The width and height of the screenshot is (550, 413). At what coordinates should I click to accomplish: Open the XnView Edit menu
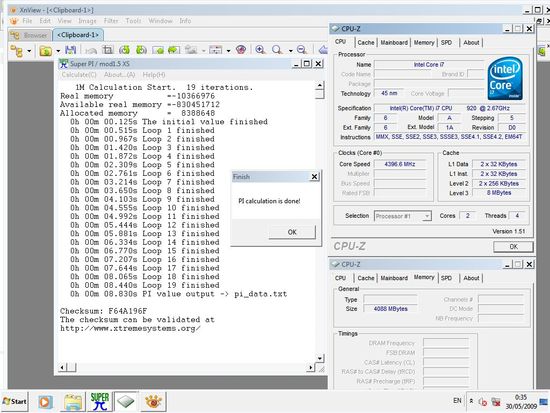tap(45, 21)
